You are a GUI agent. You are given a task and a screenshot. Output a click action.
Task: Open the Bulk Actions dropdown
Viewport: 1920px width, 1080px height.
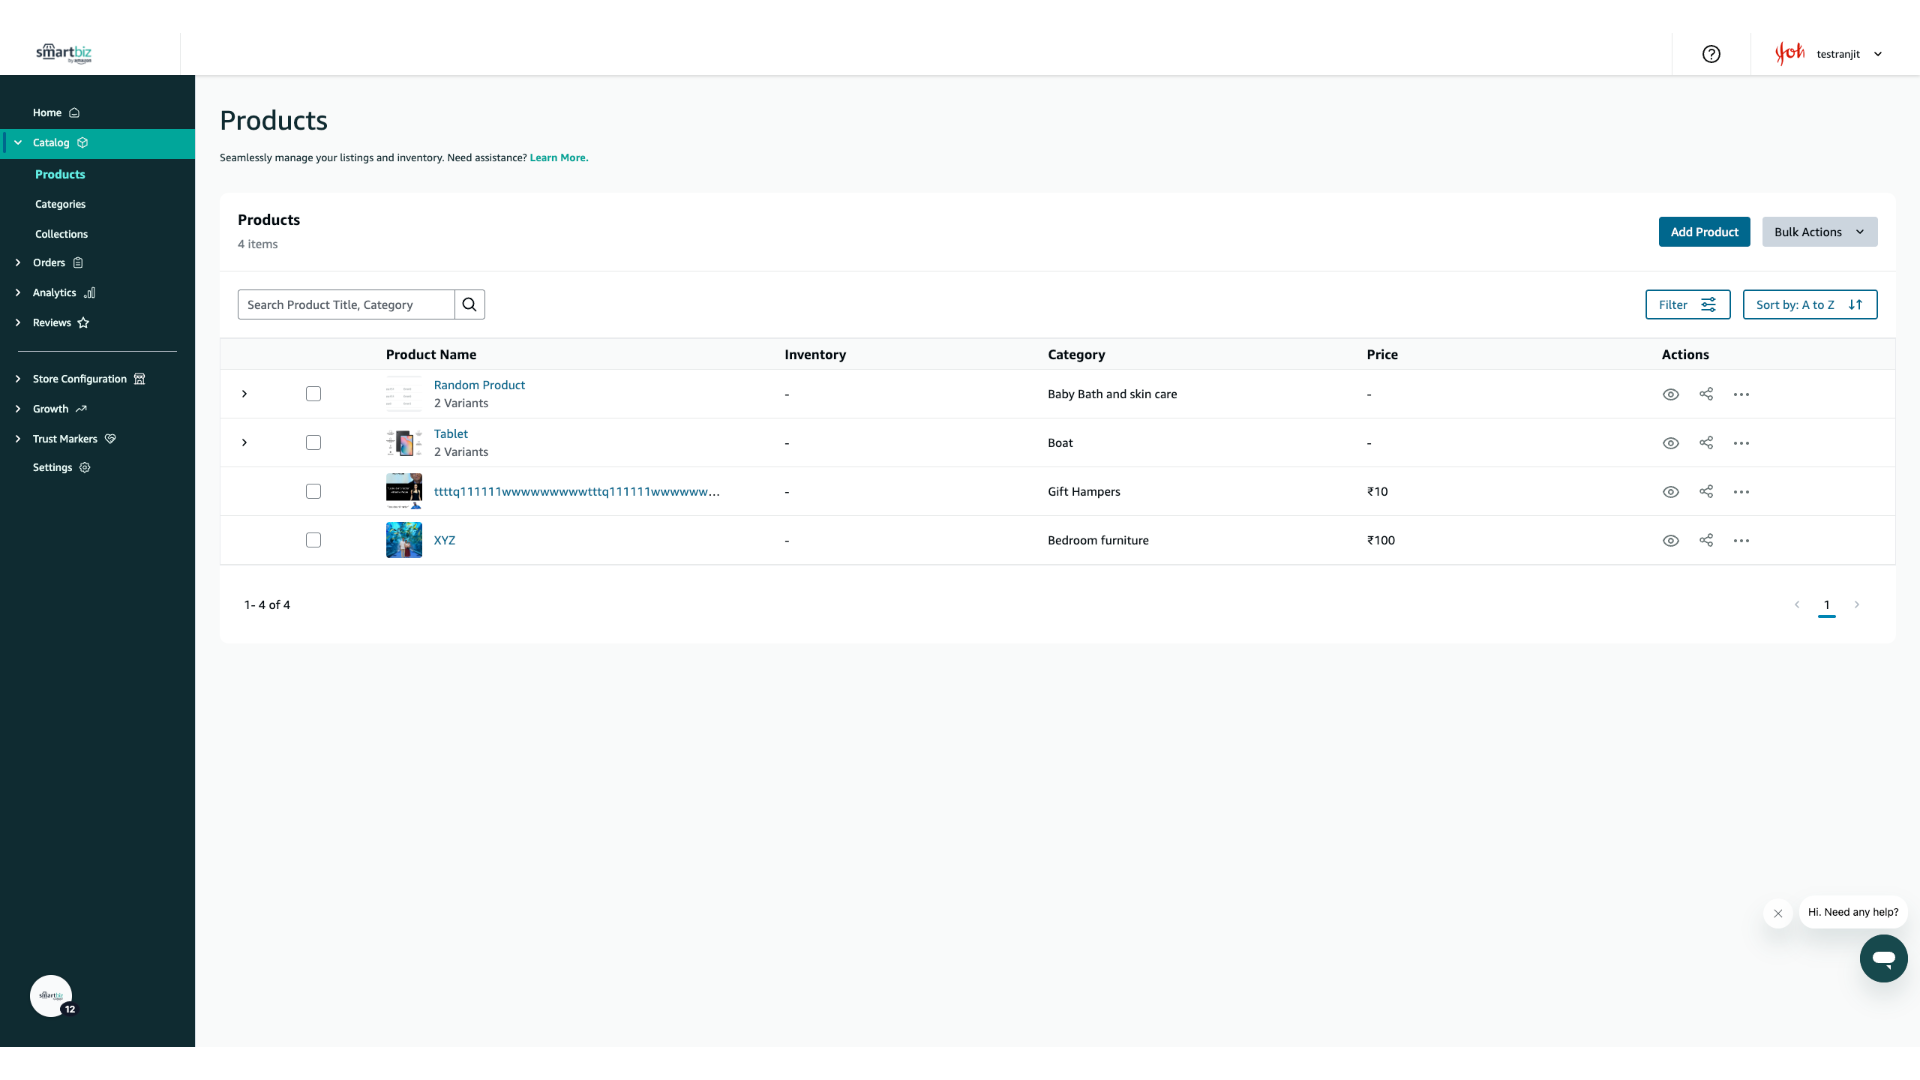click(1819, 232)
